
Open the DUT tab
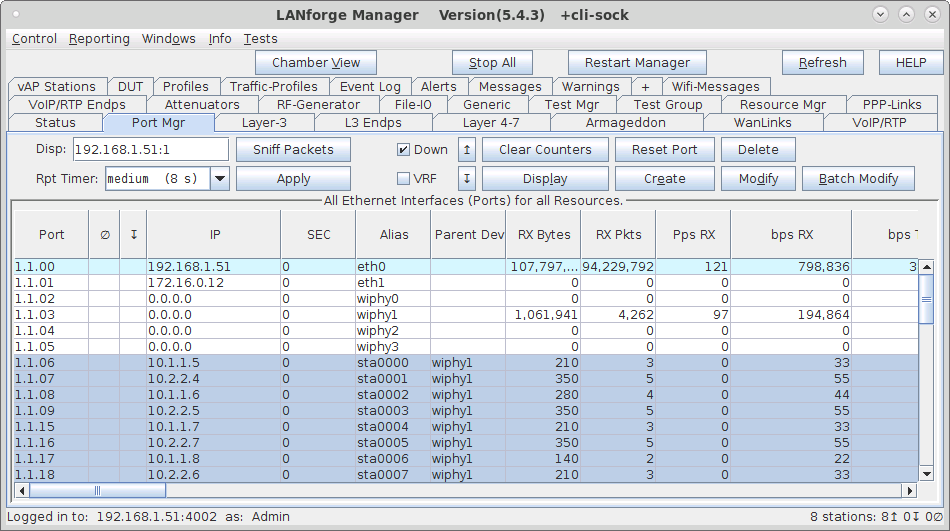[x=130, y=87]
